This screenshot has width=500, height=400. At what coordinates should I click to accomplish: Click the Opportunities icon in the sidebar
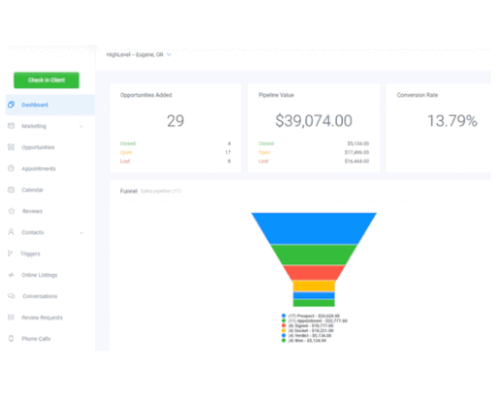pos(11,147)
